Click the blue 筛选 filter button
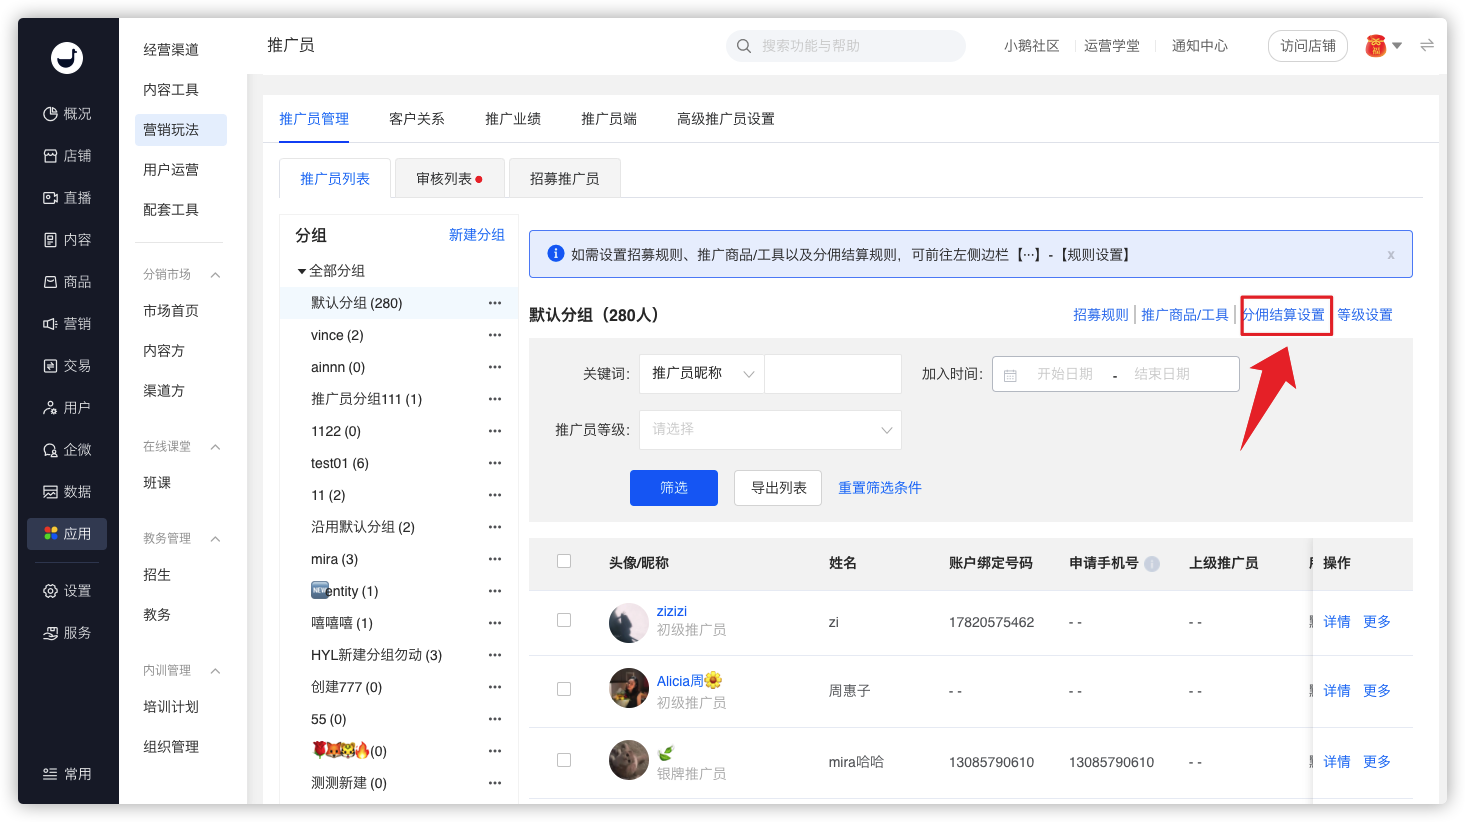This screenshot has height=822, width=1465. (673, 488)
